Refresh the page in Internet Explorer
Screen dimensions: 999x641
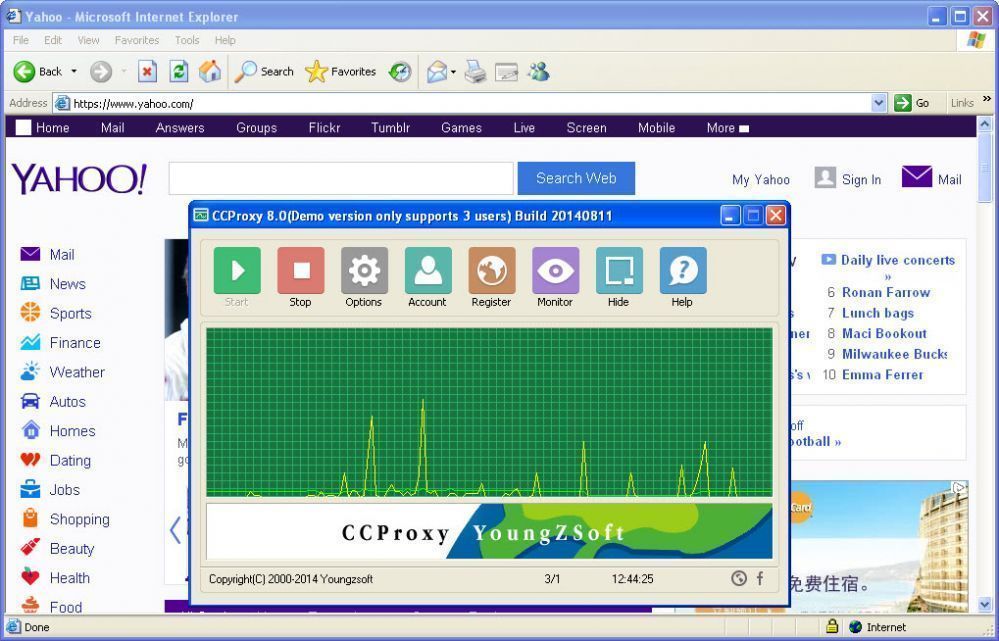pyautogui.click(x=178, y=71)
